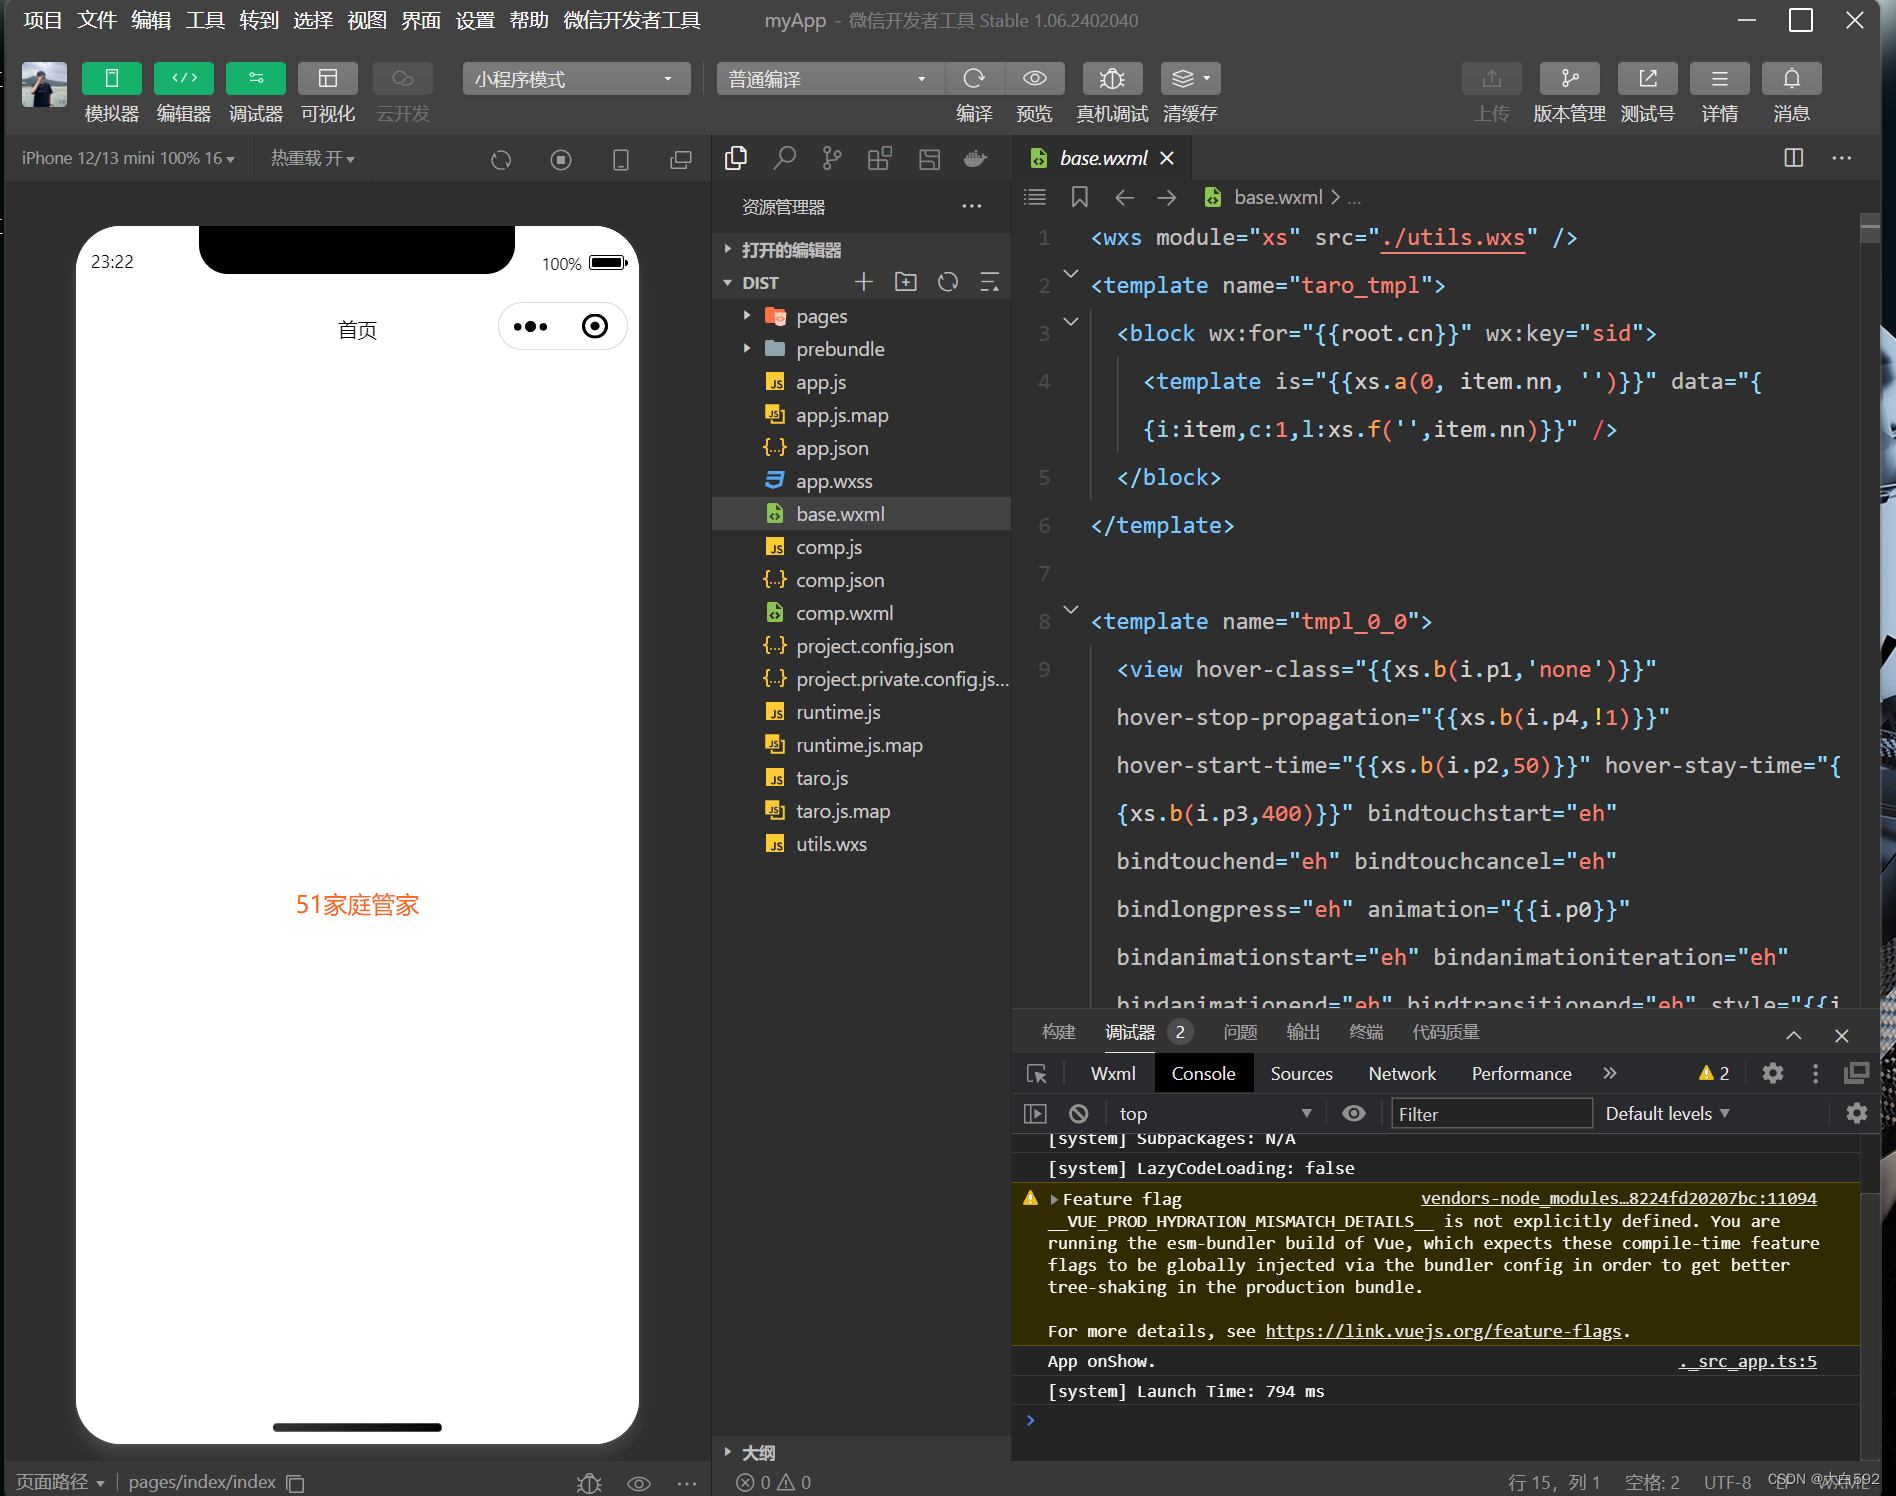This screenshot has width=1896, height=1496.
Task: Open the hot reload dropdown
Action: (312, 158)
